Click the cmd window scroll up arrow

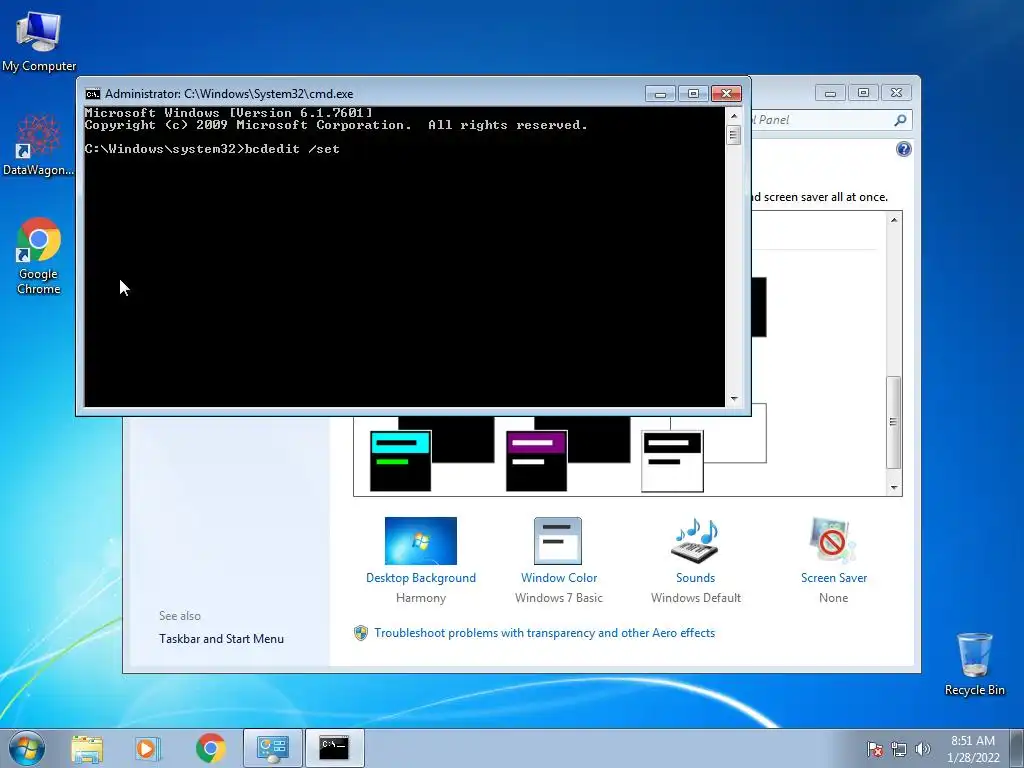click(x=734, y=116)
